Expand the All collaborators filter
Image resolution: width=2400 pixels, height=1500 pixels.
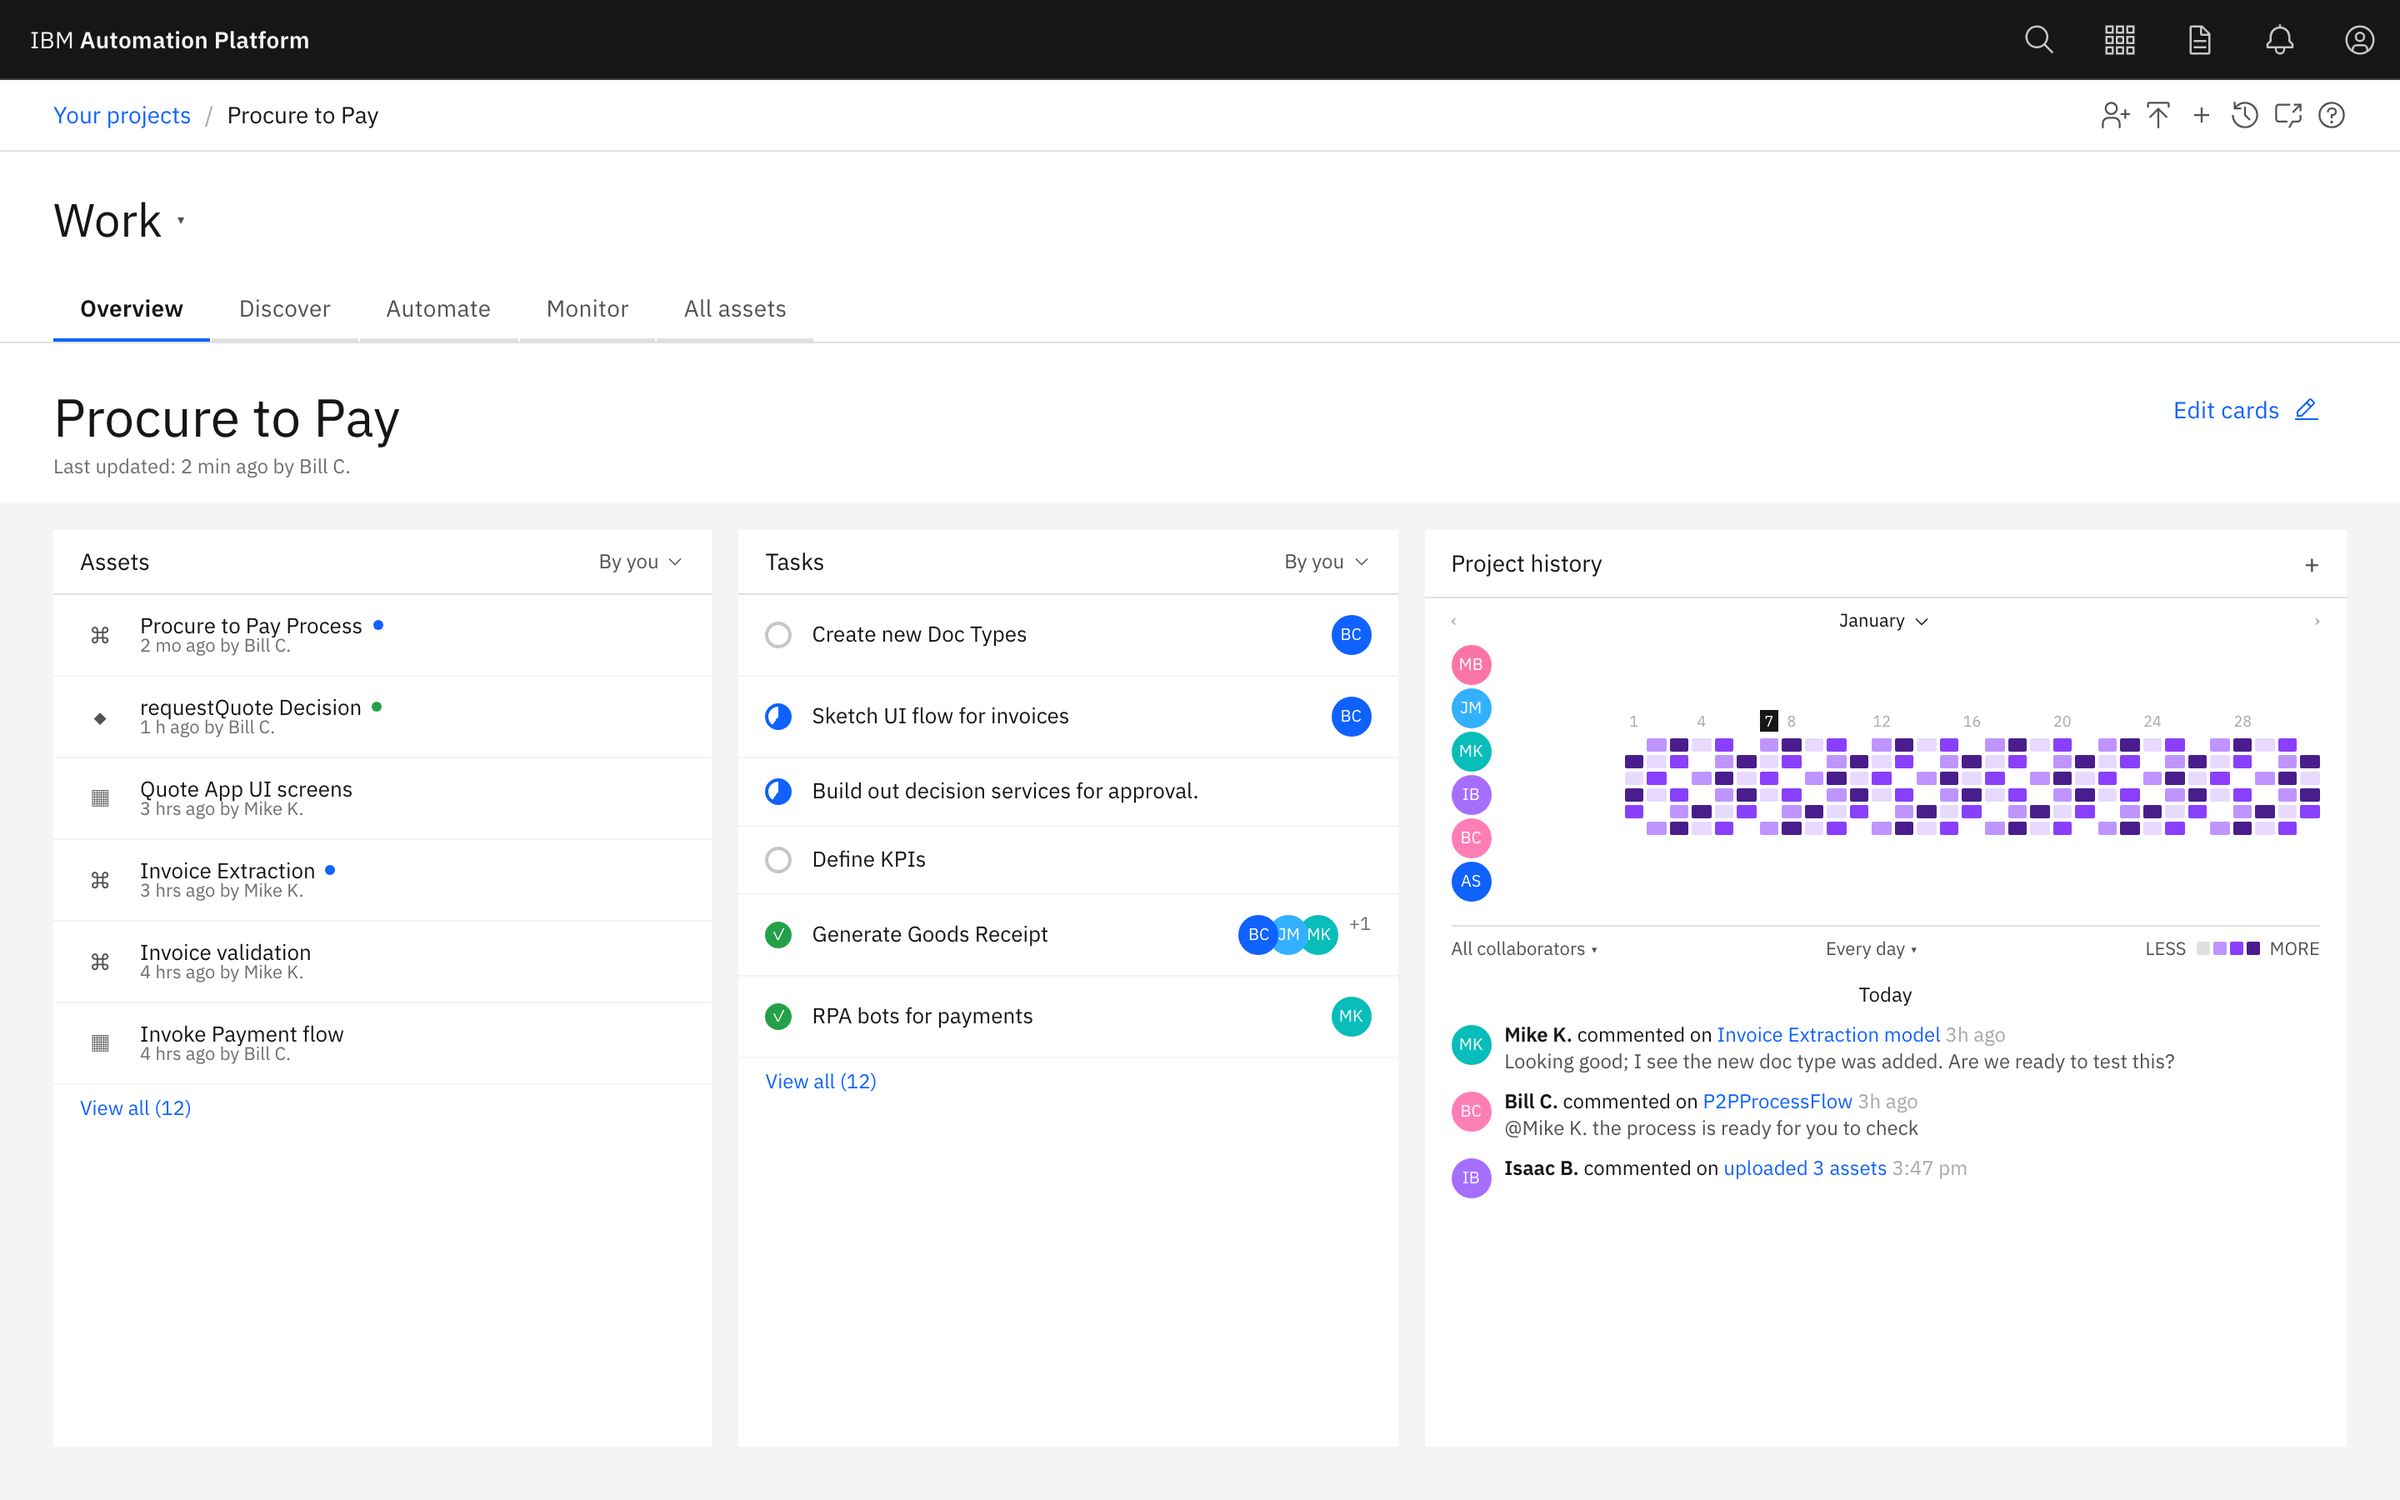(x=1524, y=949)
